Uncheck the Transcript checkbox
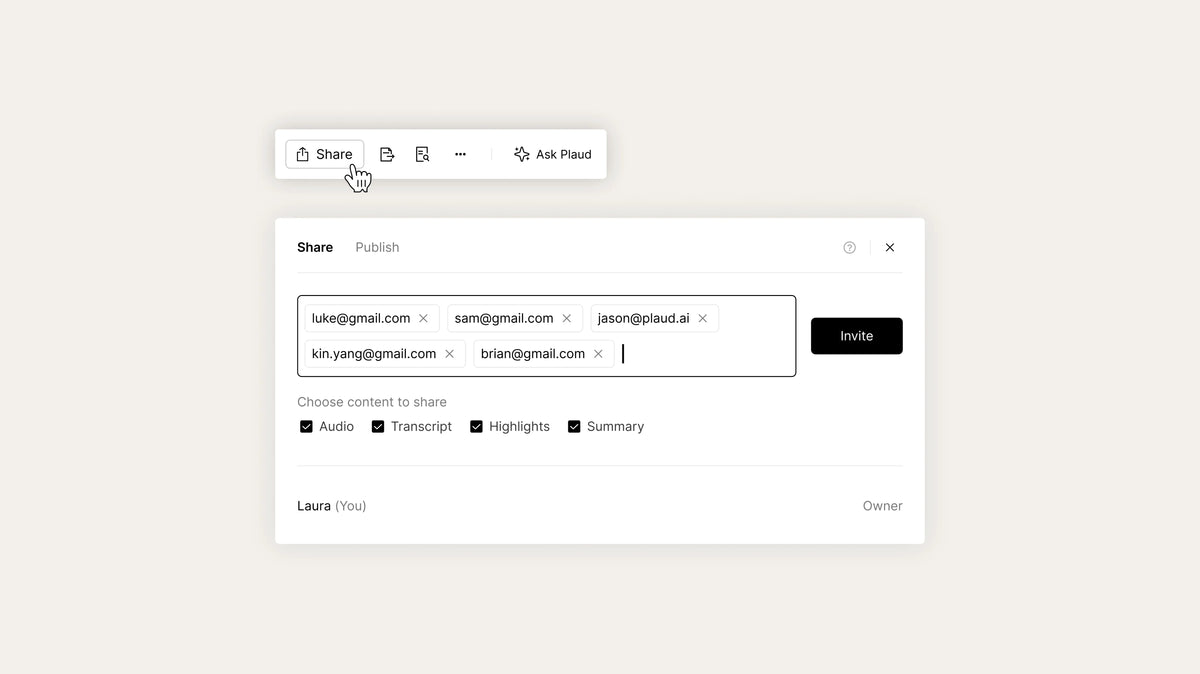This screenshot has height=674, width=1200. (378, 427)
